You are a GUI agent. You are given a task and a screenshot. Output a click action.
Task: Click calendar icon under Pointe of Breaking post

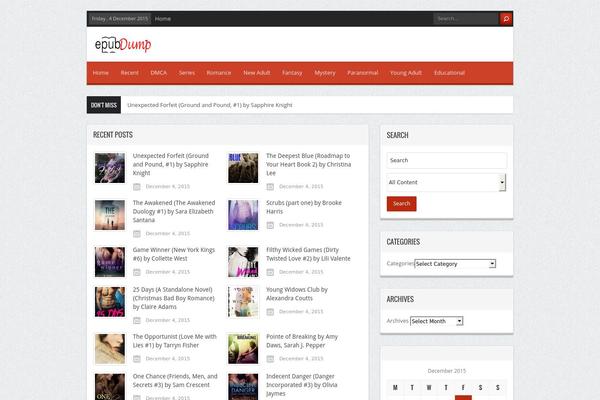tap(270, 359)
